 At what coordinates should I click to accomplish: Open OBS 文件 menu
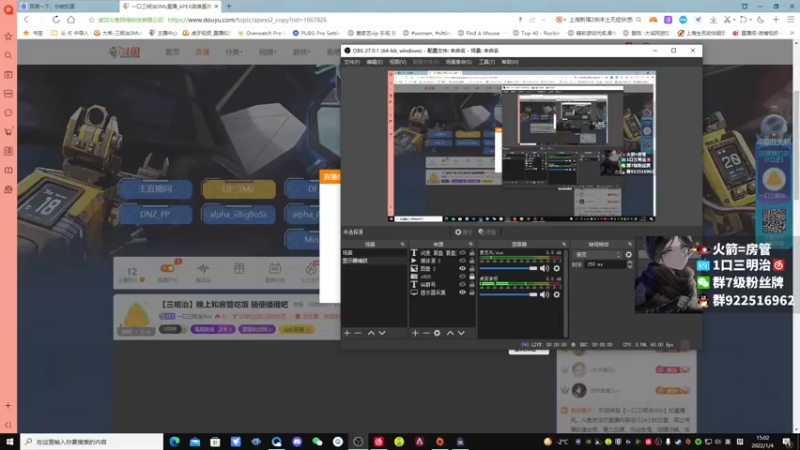[352, 62]
